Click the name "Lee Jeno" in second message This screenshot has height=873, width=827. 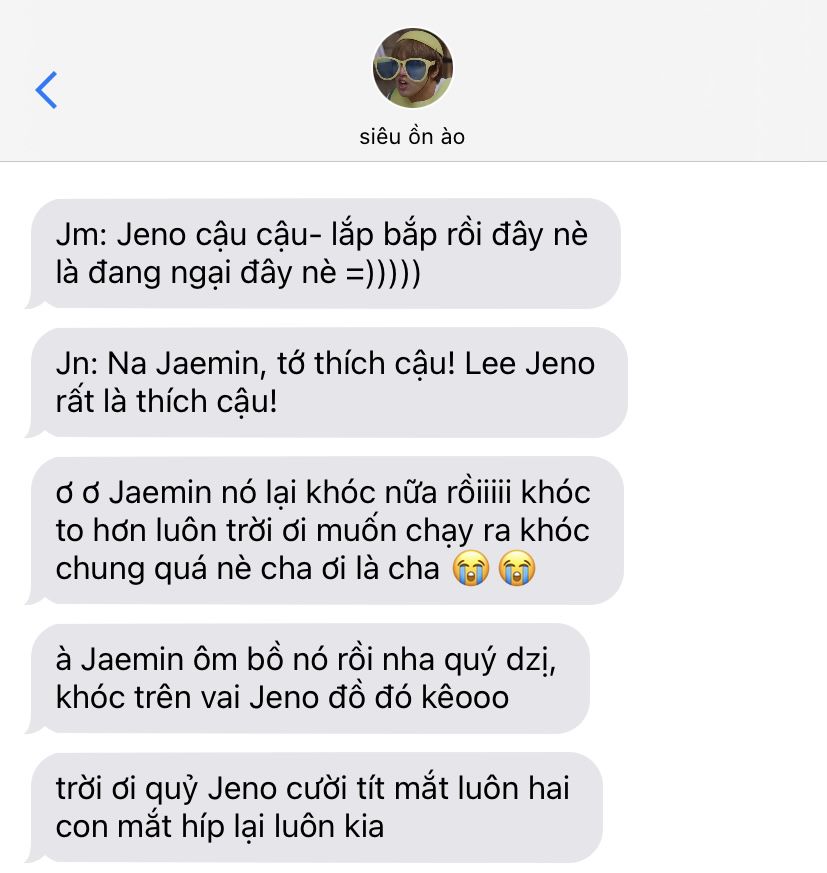point(530,364)
